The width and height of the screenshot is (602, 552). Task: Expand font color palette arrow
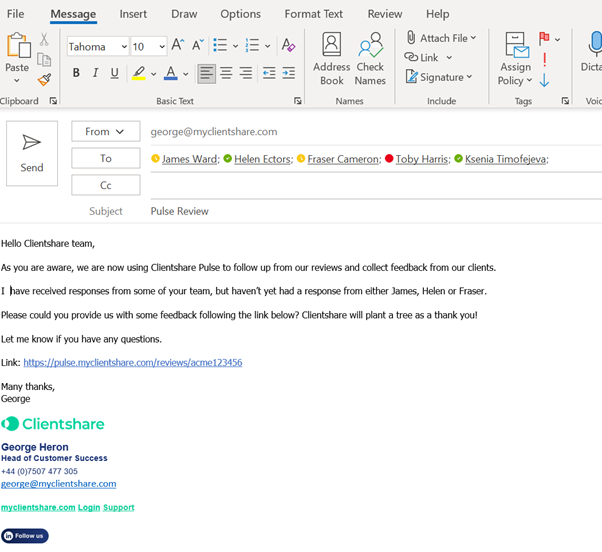tap(185, 74)
